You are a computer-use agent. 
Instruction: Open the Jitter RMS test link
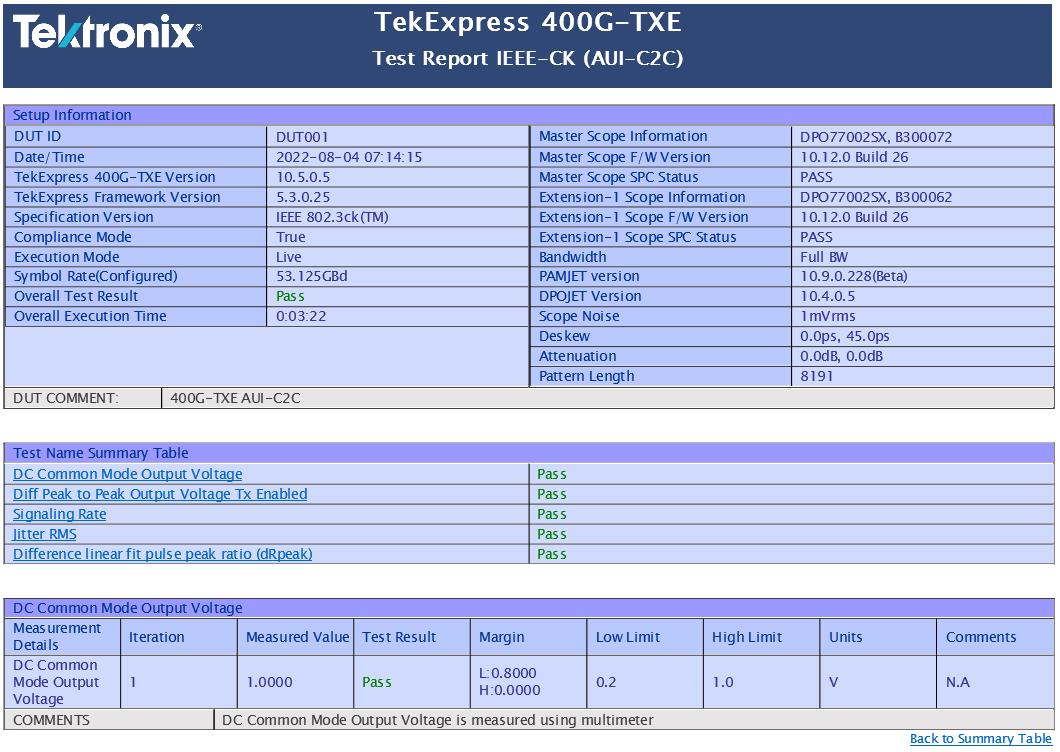(45, 534)
